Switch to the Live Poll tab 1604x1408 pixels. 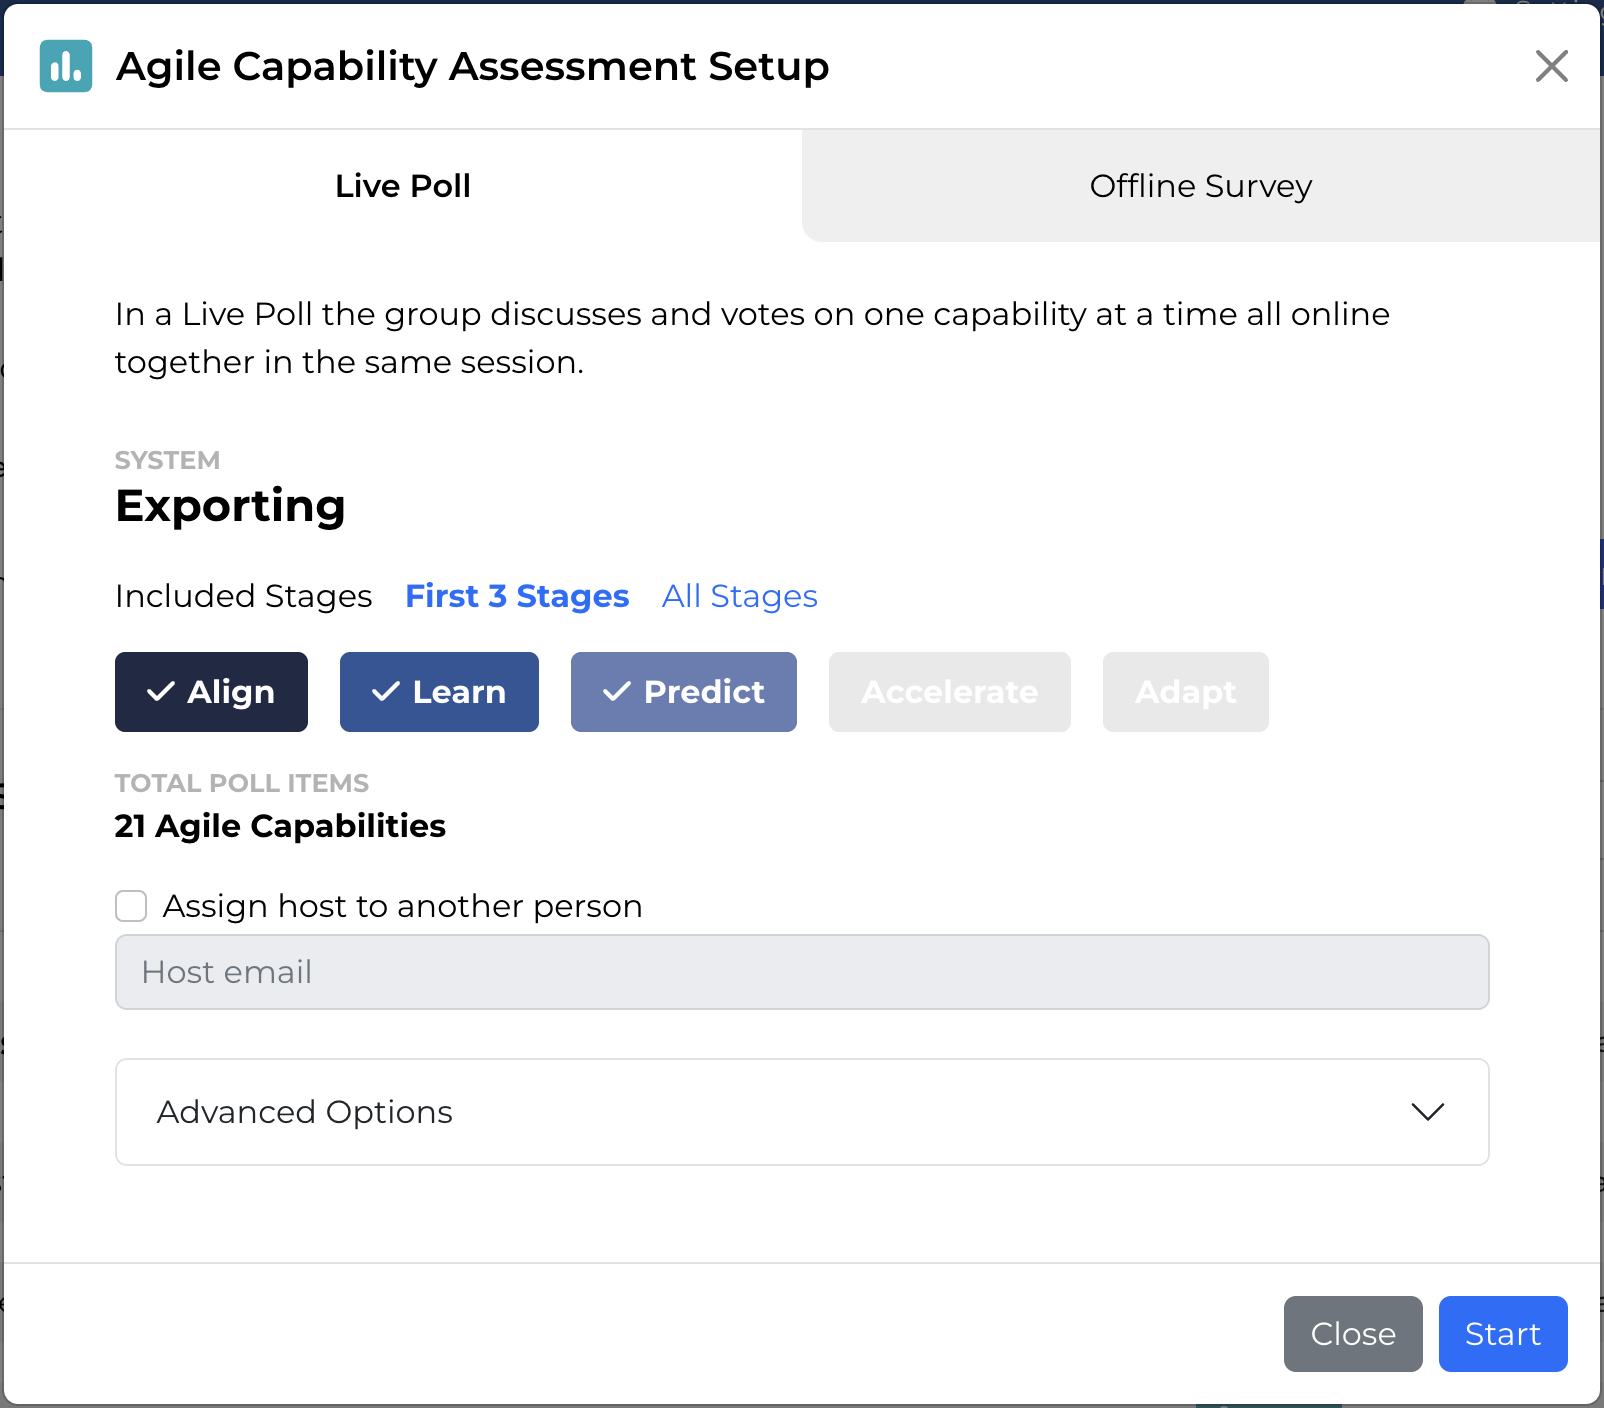(x=402, y=186)
